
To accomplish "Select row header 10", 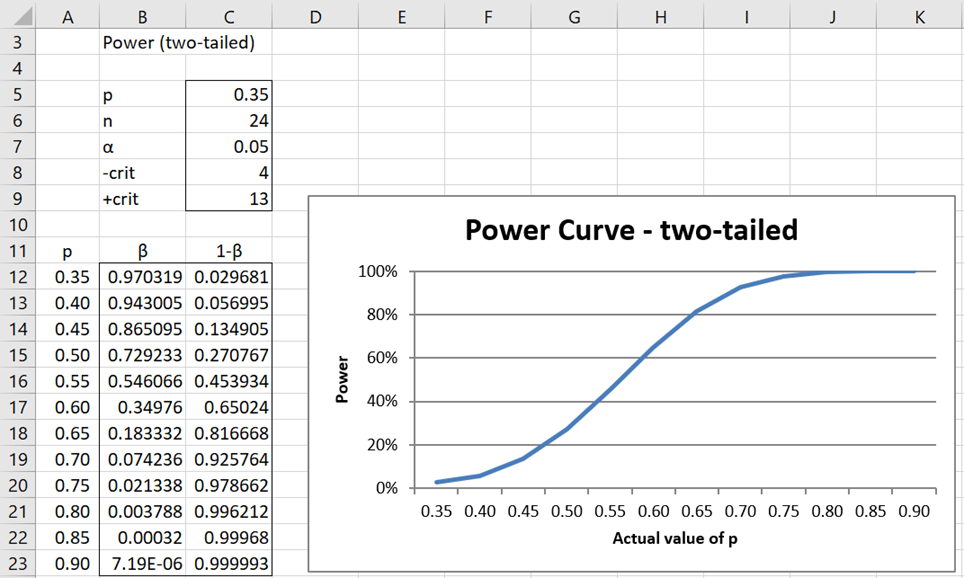I will 18,225.
